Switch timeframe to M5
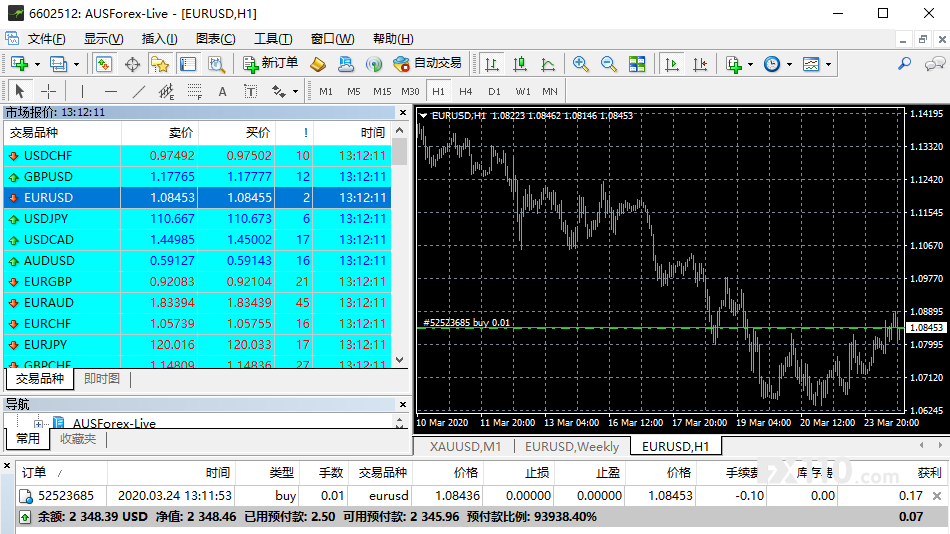Screen dimensions: 950x534 (354, 92)
